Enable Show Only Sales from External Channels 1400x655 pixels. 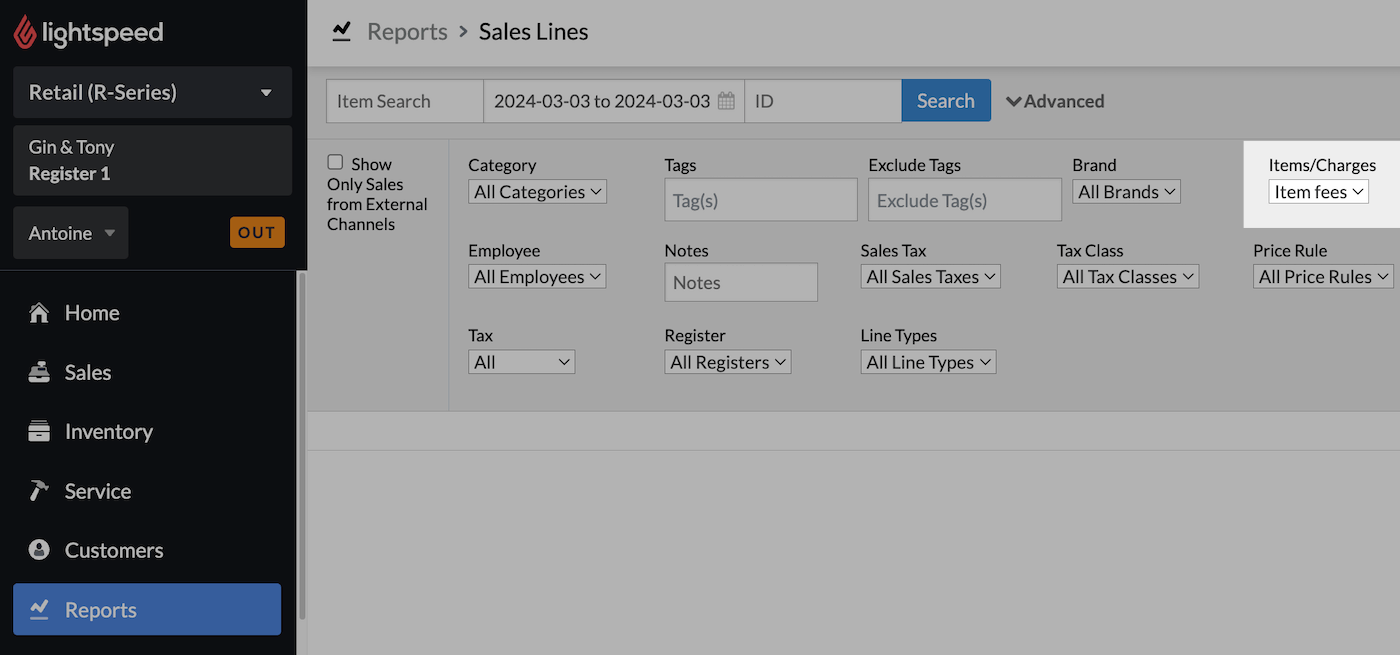coord(336,163)
